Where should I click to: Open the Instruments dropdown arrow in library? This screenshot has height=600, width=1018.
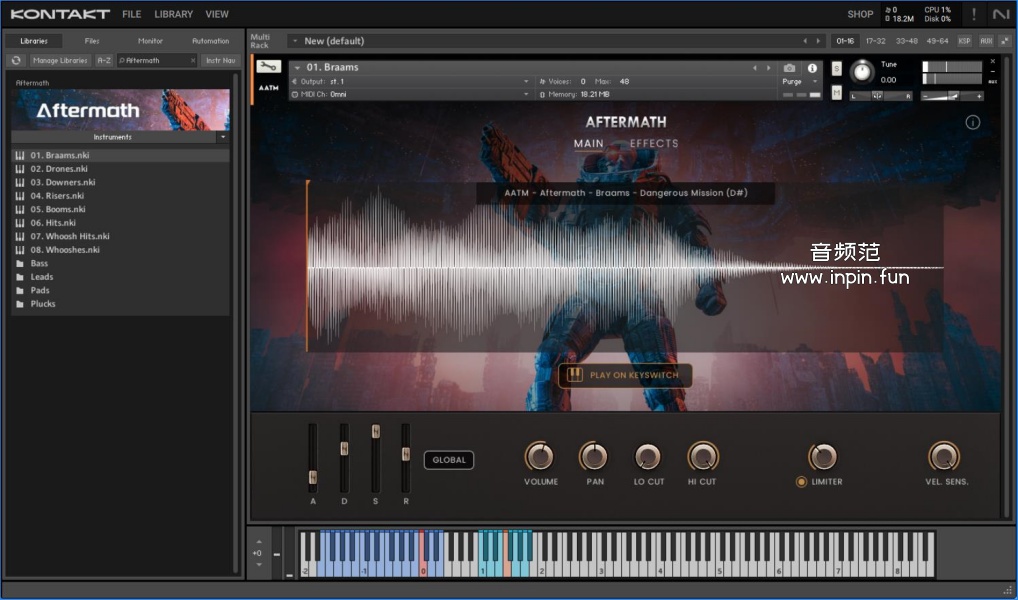tap(222, 137)
